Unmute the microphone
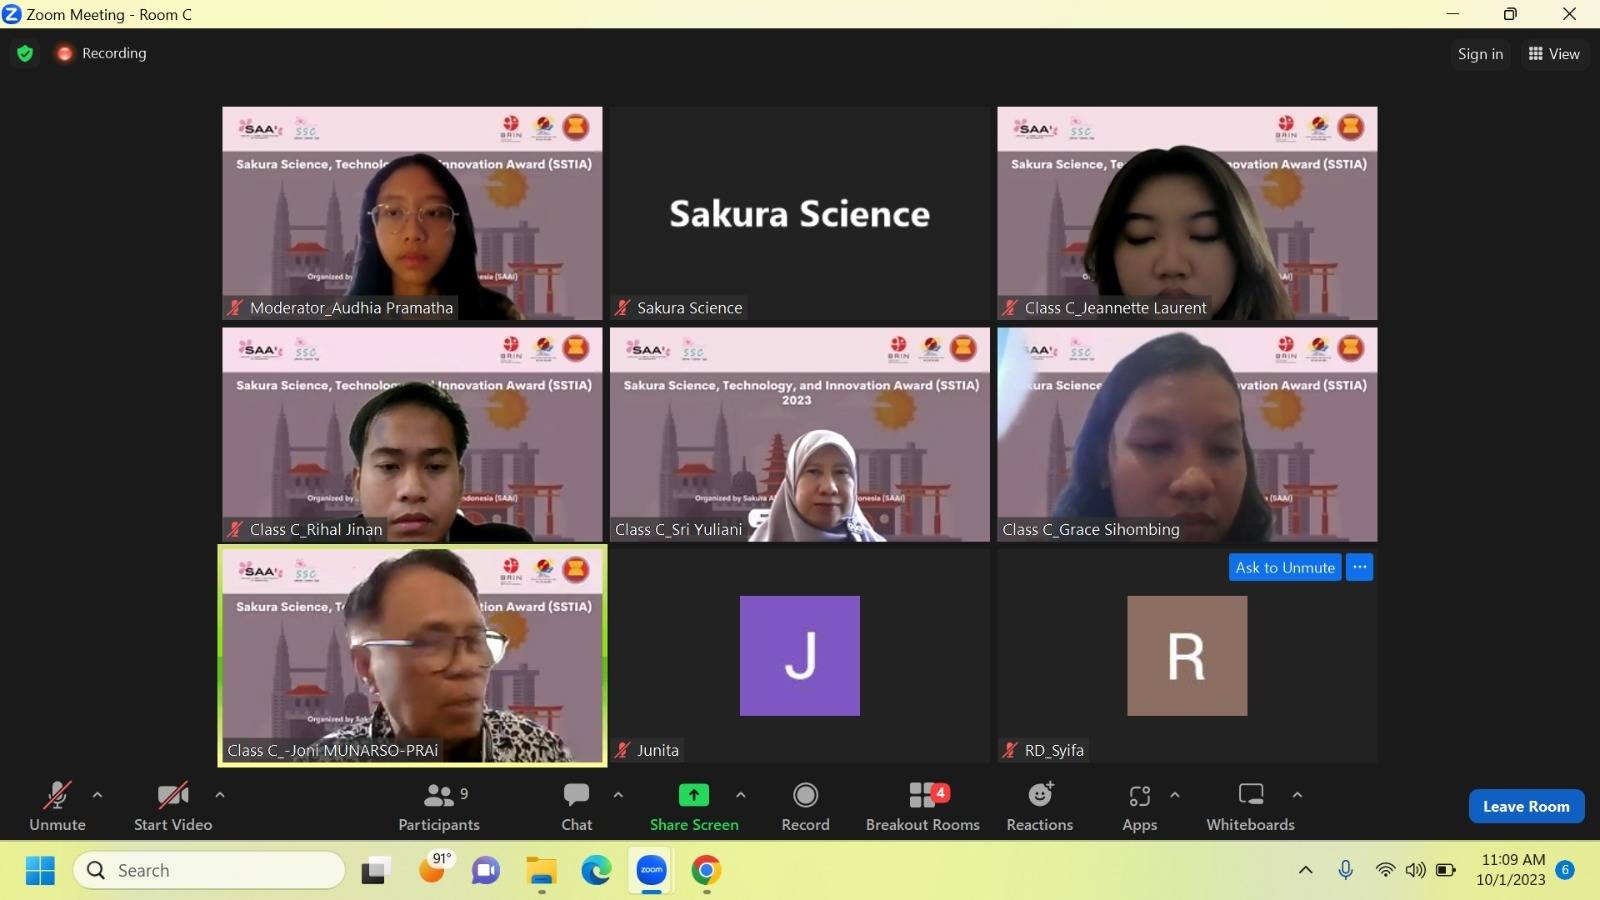1600x900 pixels. (57, 806)
